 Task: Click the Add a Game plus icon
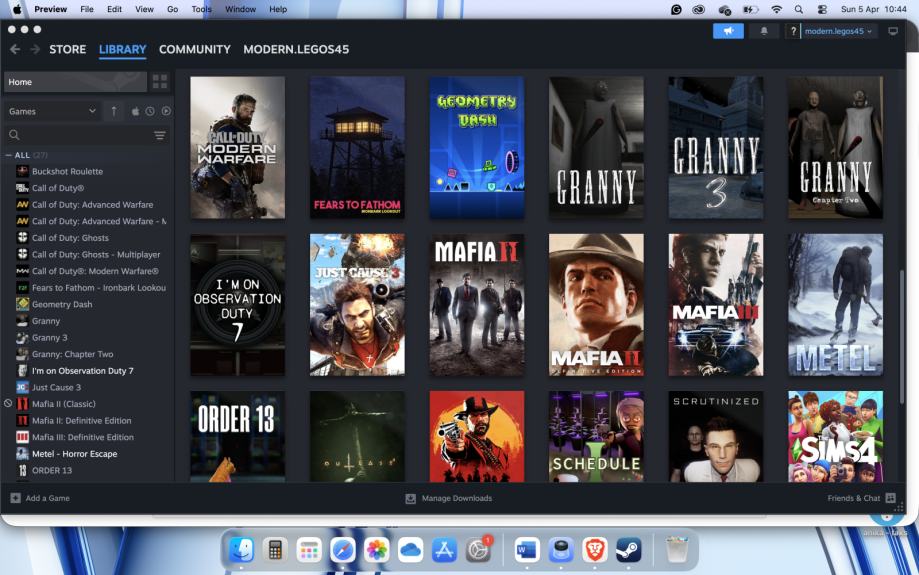point(15,498)
